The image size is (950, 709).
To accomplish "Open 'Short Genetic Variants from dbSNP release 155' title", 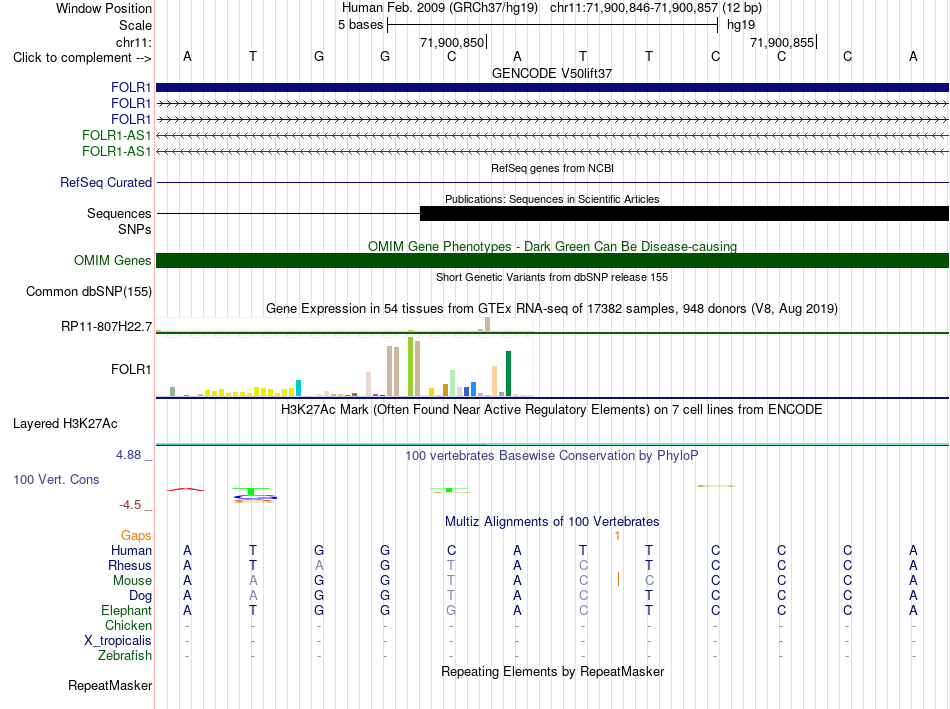I will [x=552, y=277].
